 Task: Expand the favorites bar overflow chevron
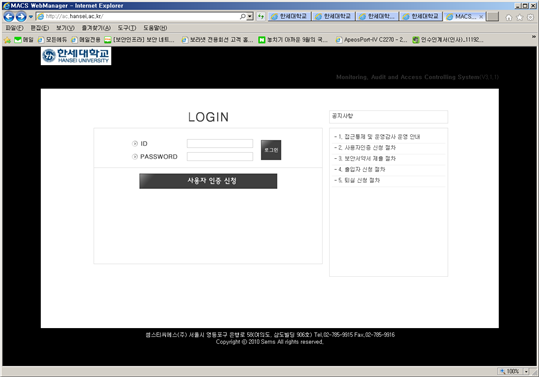(534, 36)
